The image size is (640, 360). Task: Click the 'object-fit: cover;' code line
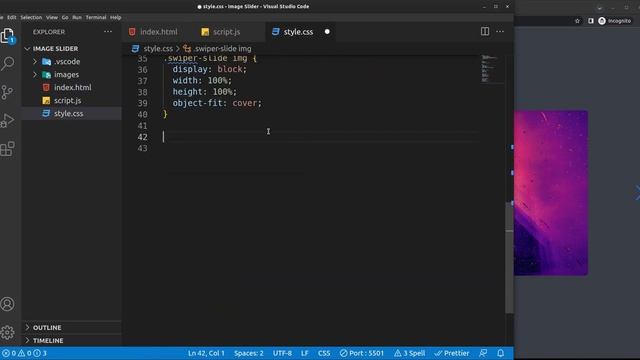coord(217,103)
